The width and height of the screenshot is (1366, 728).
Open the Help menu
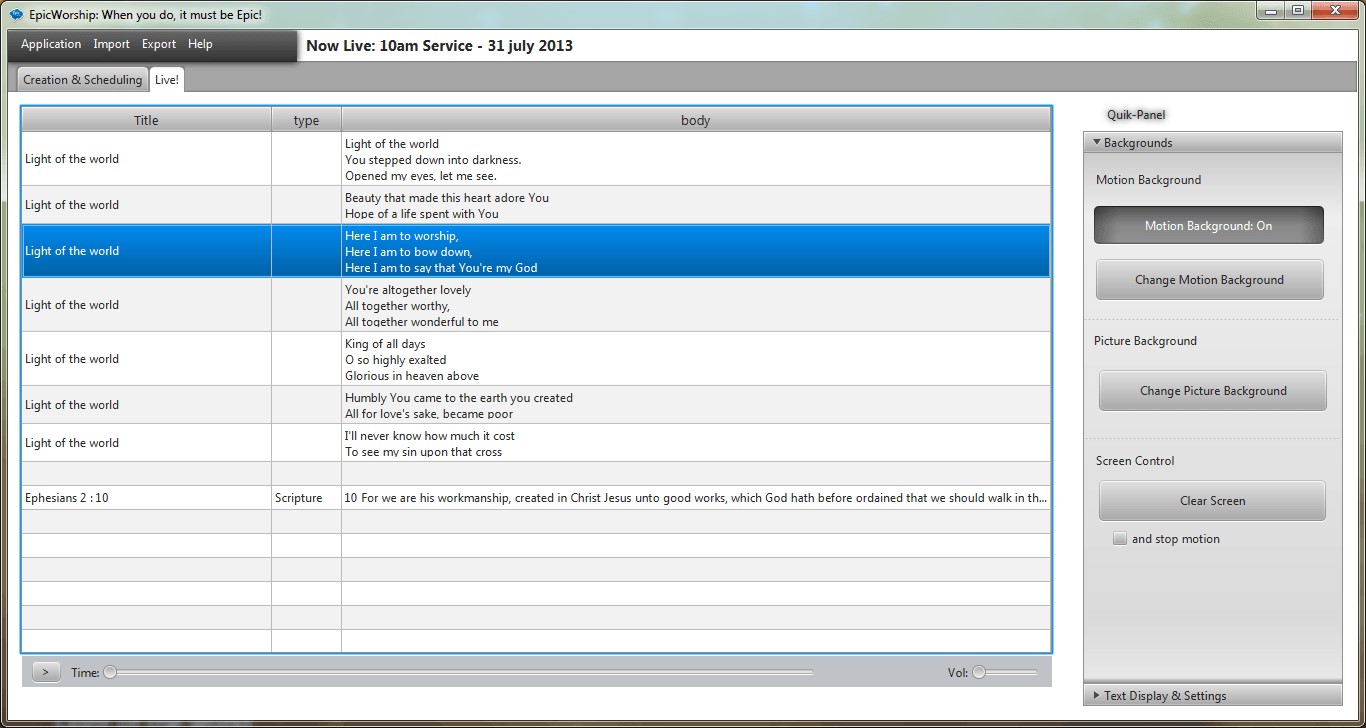pyautogui.click(x=200, y=44)
